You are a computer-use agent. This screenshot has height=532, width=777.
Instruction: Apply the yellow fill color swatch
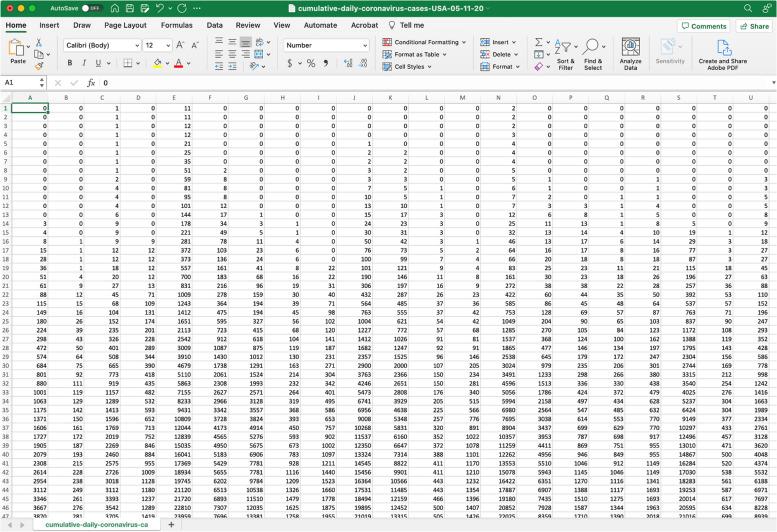[x=158, y=63]
